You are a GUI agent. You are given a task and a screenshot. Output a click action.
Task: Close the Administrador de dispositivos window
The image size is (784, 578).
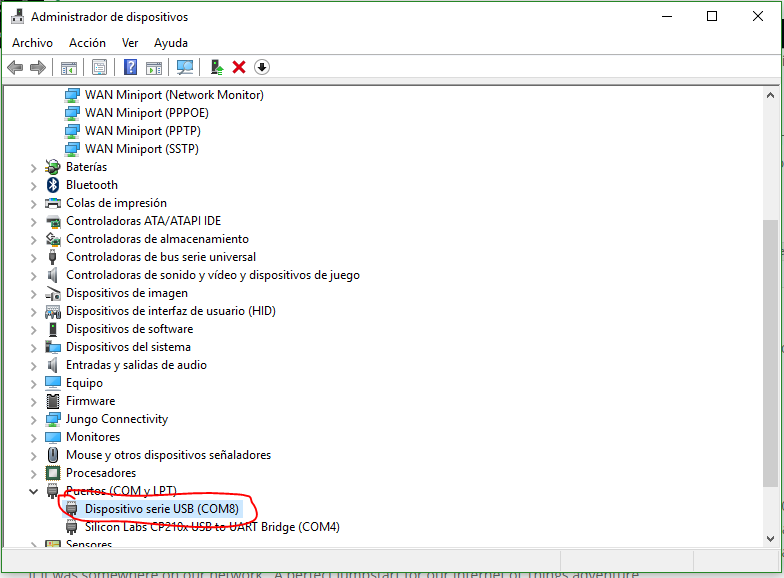point(758,16)
